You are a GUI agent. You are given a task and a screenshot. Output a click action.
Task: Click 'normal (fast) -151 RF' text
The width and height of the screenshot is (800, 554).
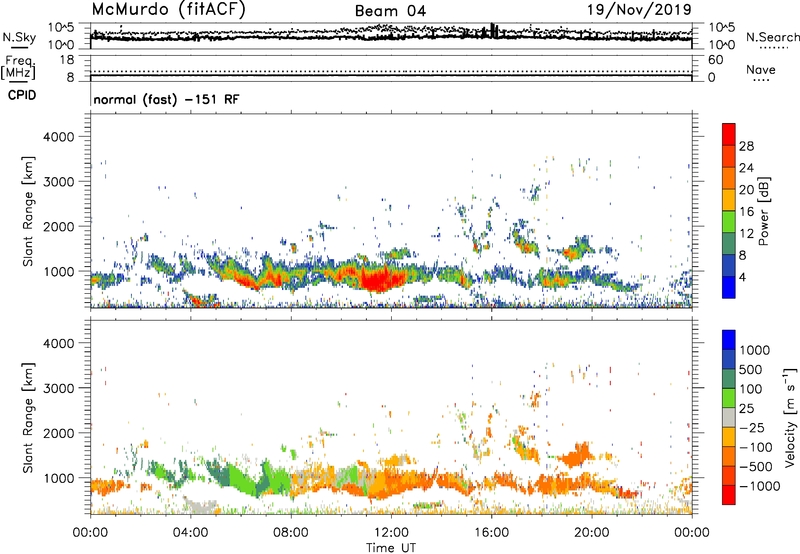pos(166,99)
